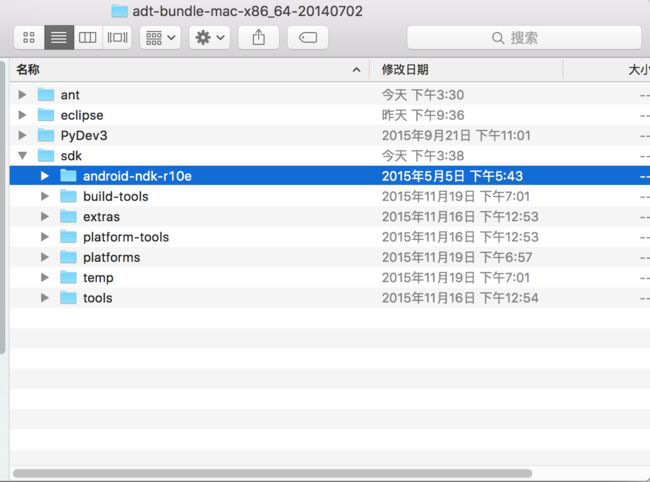Select the row named temp
Image resolution: width=650 pixels, height=482 pixels.
(x=330, y=277)
